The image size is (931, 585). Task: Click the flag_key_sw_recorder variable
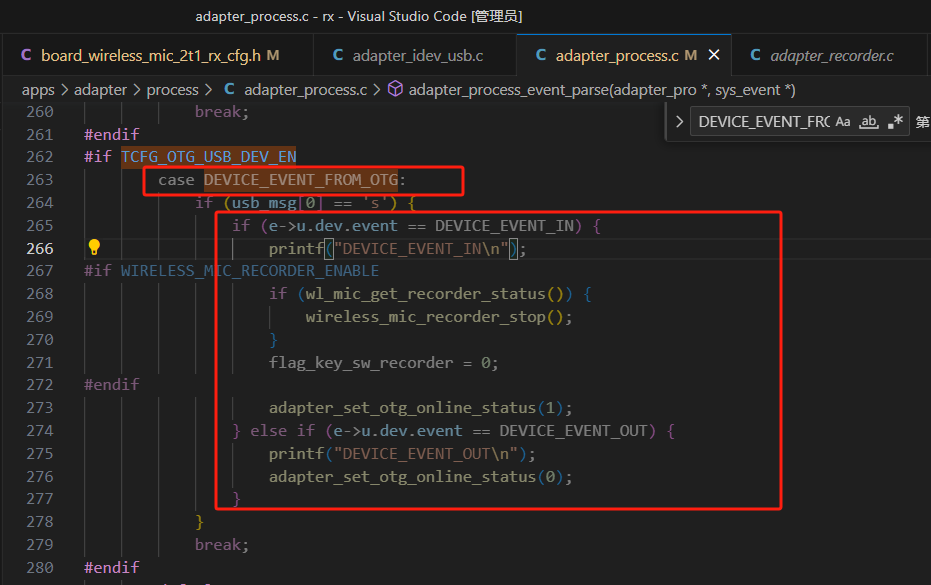[x=361, y=362]
